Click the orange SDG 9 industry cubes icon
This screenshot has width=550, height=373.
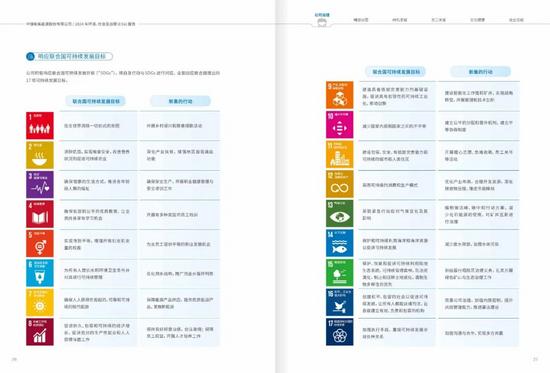pos(340,95)
